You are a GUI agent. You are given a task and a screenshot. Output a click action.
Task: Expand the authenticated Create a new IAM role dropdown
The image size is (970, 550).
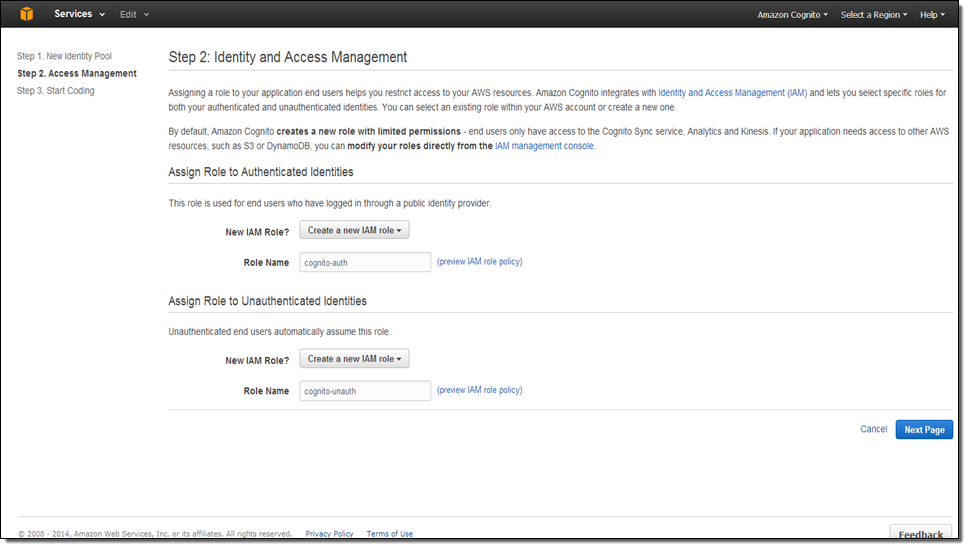pos(354,231)
